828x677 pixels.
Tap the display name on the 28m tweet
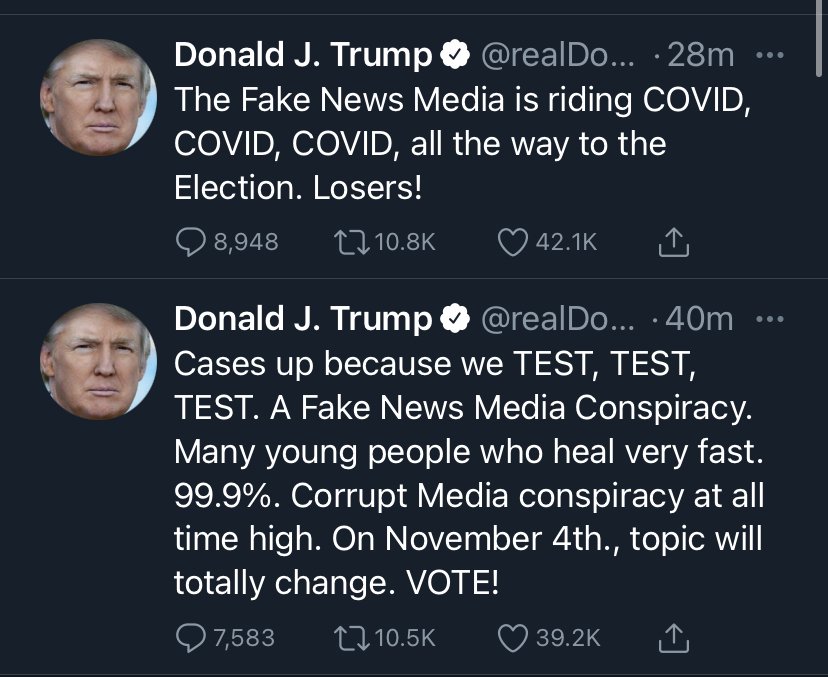click(304, 57)
